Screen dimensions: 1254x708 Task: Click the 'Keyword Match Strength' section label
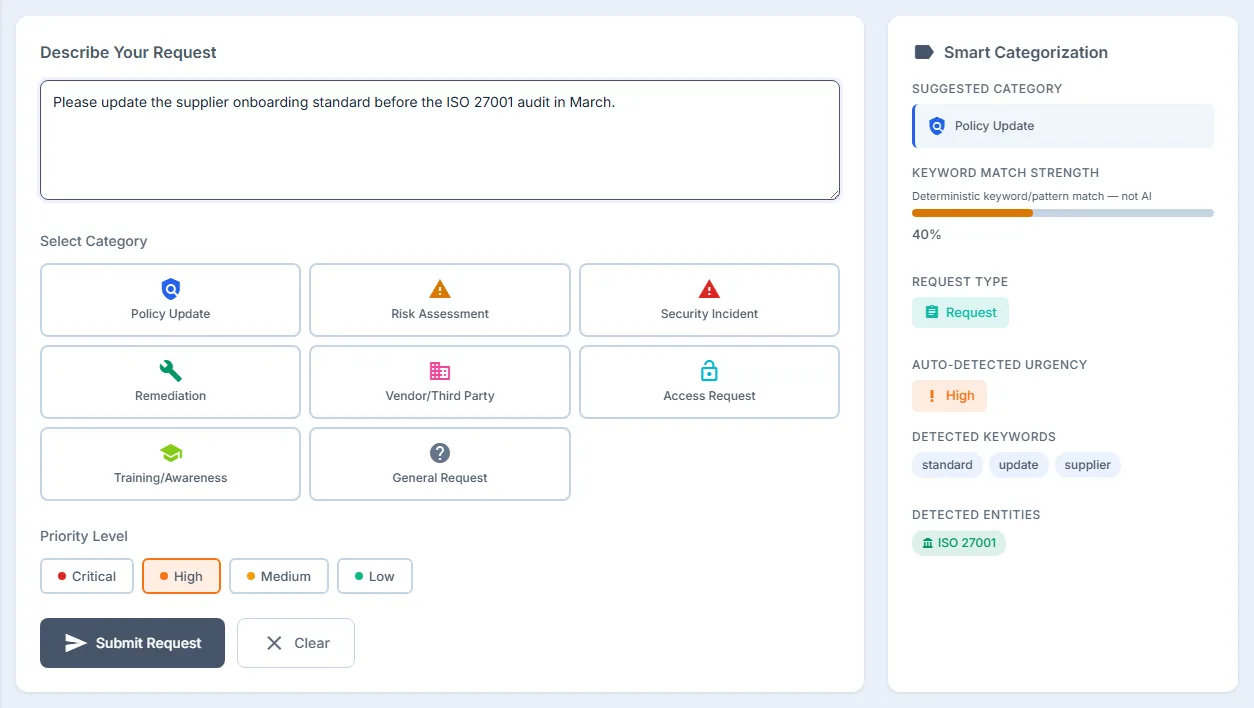1005,173
